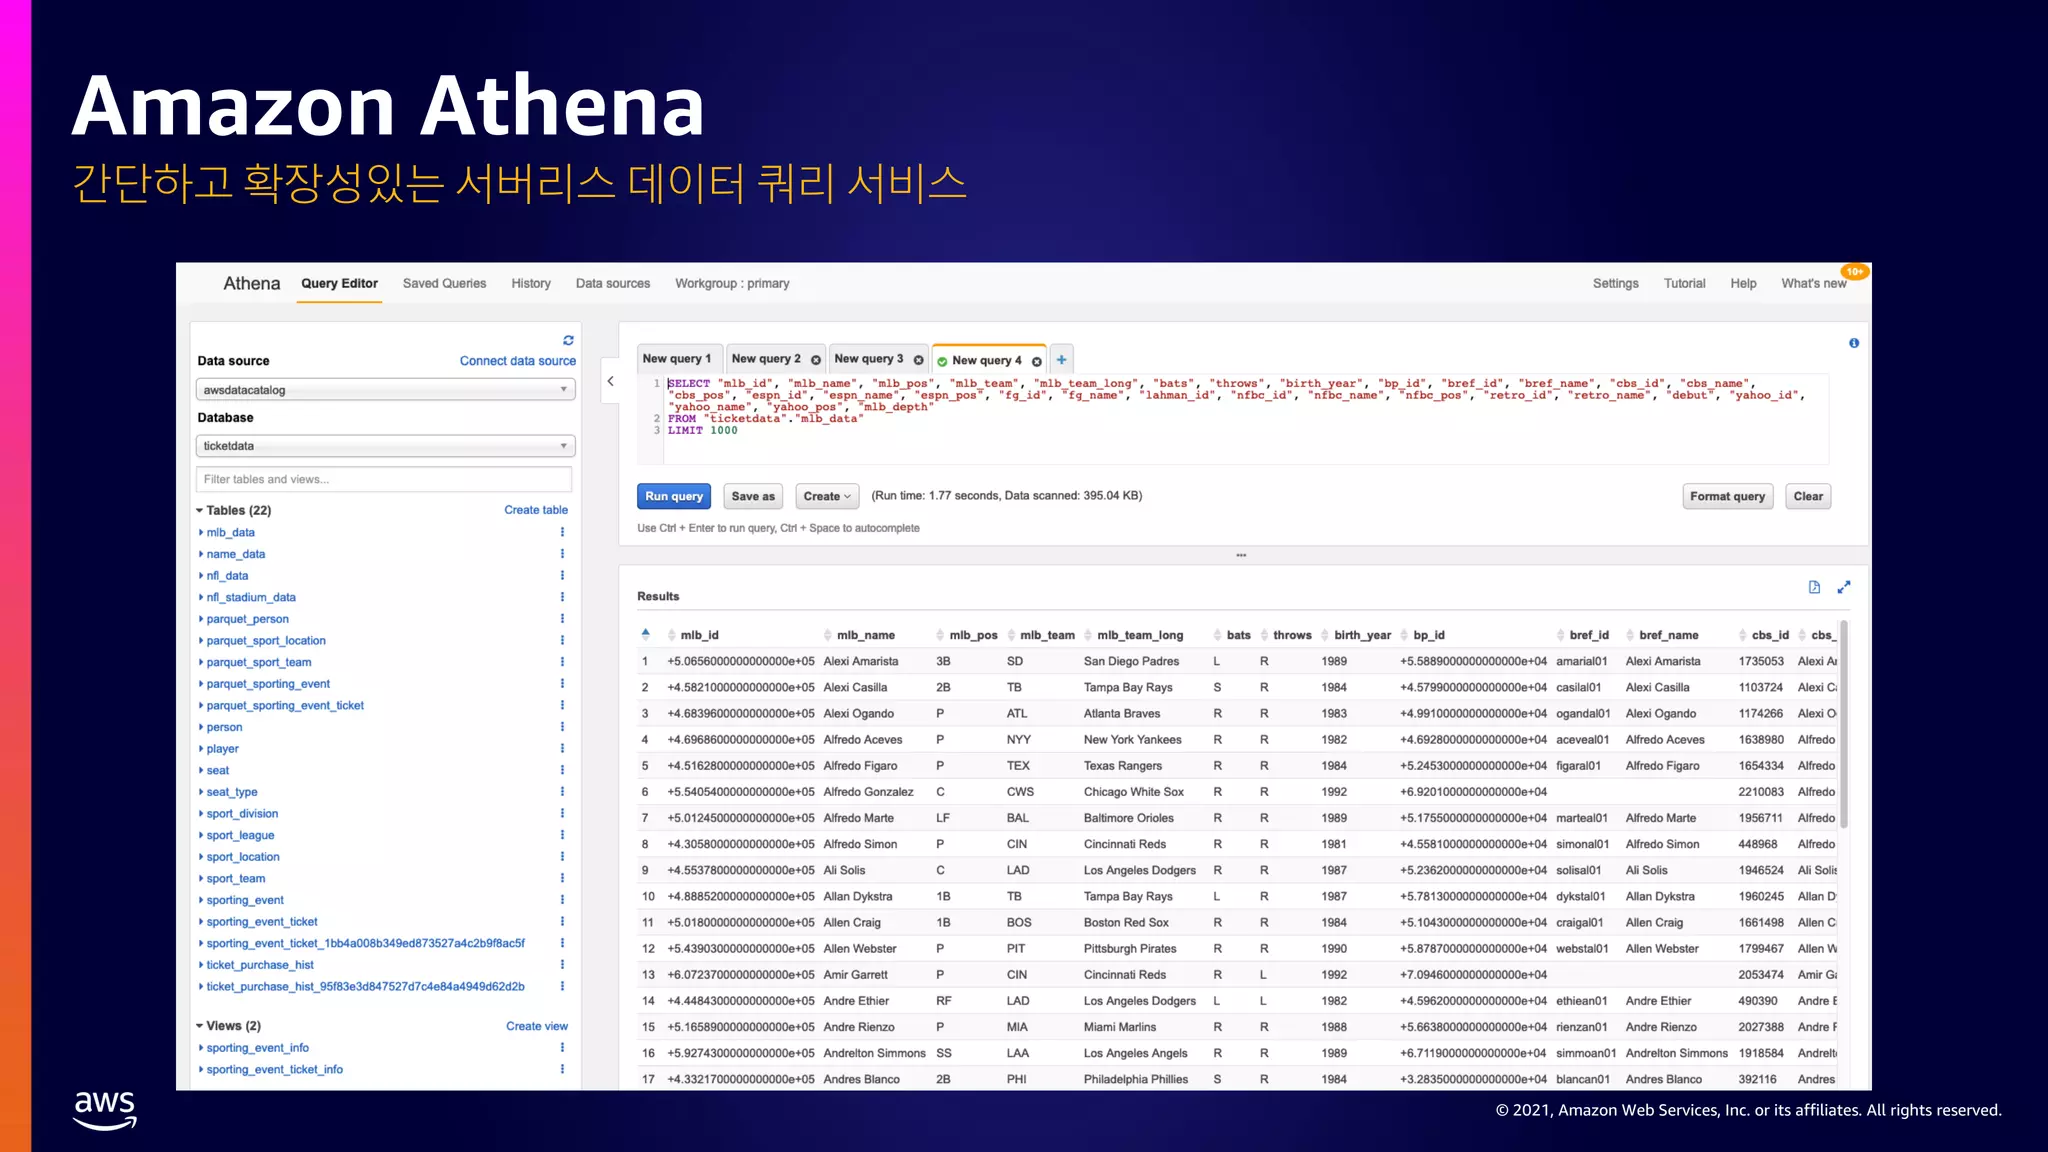Open options menu for mlb_data table

tap(562, 532)
